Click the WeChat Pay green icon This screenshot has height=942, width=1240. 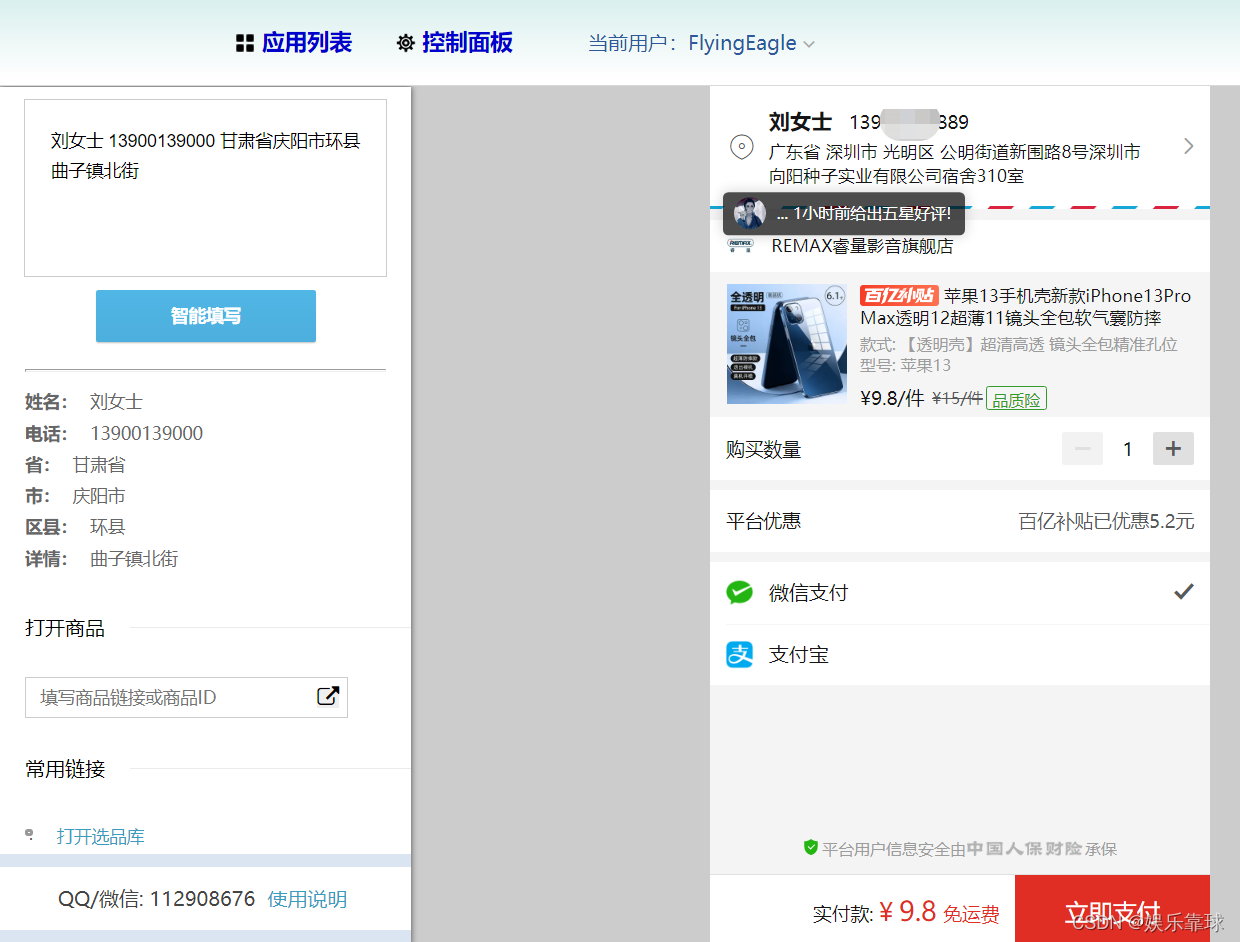pyautogui.click(x=739, y=593)
